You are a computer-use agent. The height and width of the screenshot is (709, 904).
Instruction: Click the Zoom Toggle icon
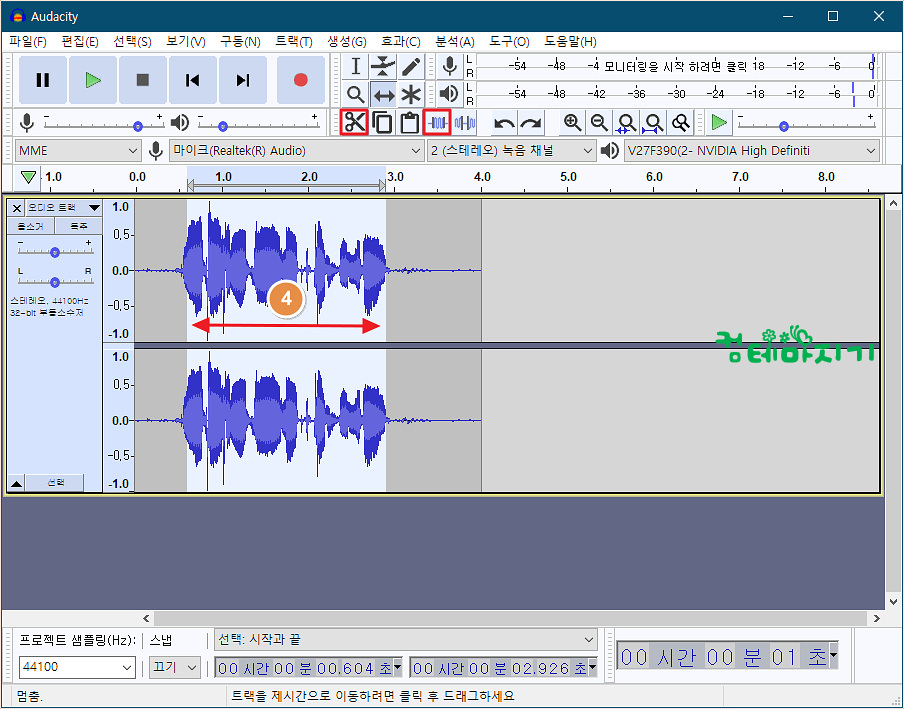click(x=681, y=122)
